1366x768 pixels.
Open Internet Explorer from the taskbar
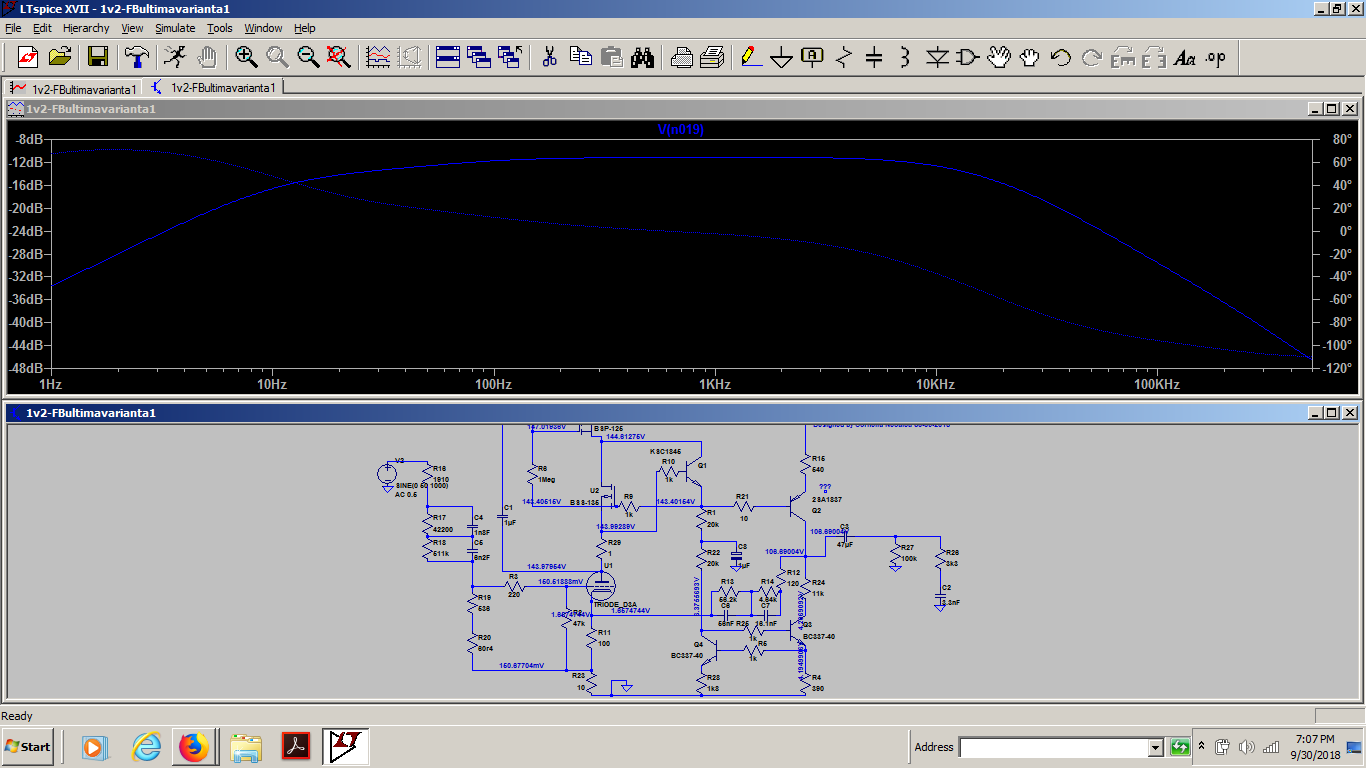click(146, 746)
